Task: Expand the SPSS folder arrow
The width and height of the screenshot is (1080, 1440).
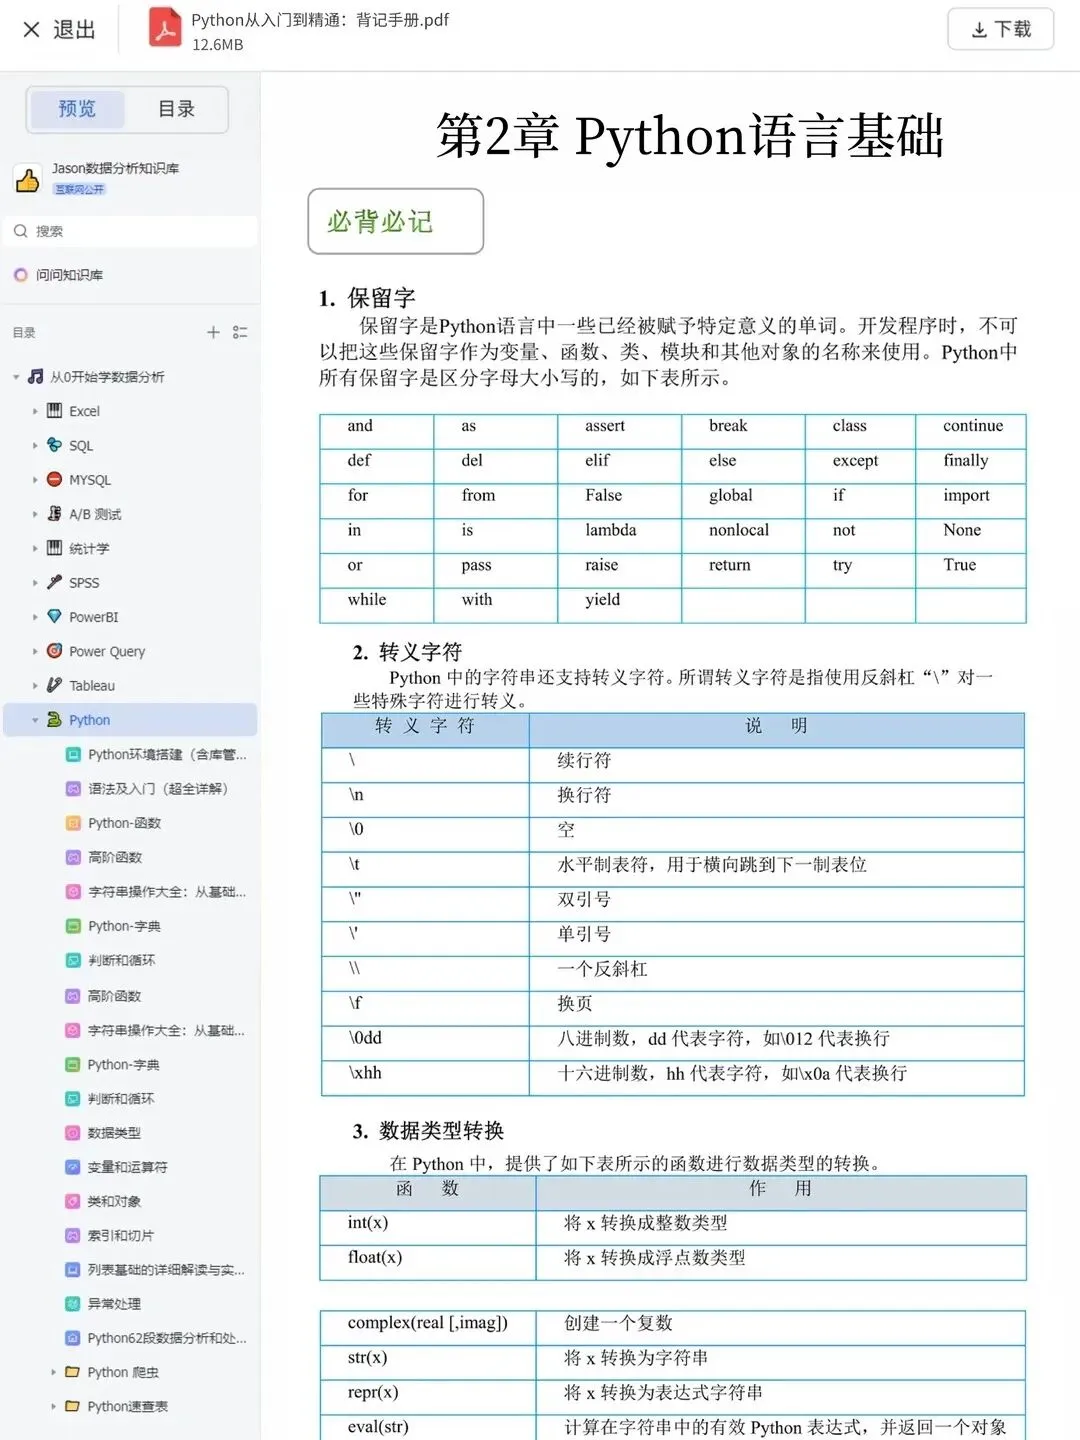Action: (35, 583)
